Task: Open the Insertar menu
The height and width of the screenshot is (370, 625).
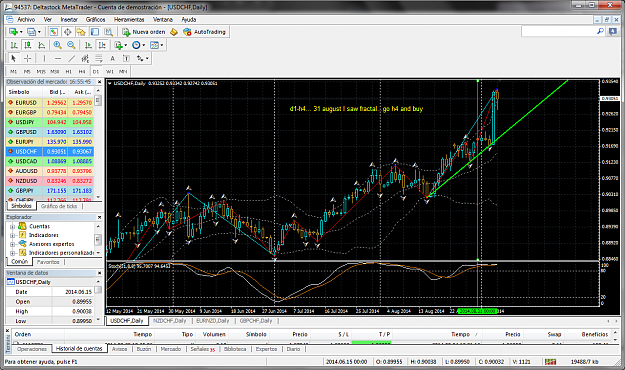Action: pyautogui.click(x=69, y=19)
